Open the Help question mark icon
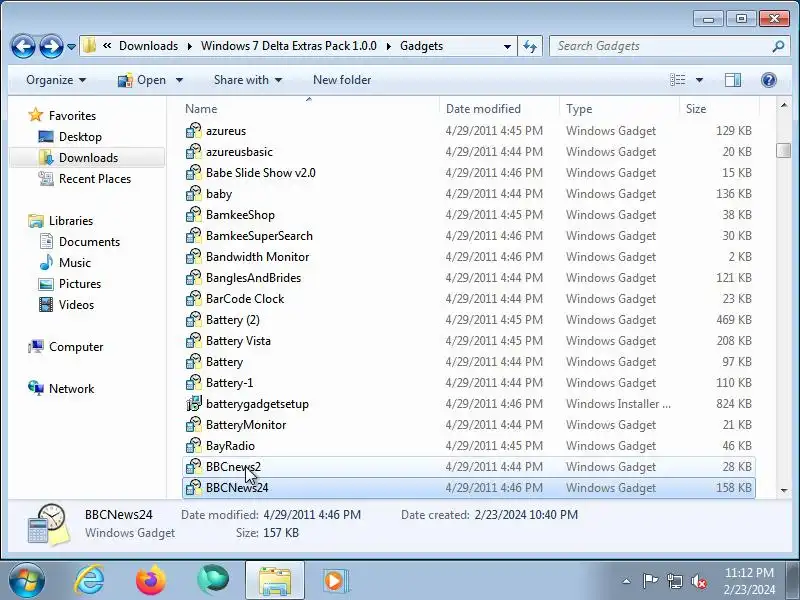 [768, 80]
